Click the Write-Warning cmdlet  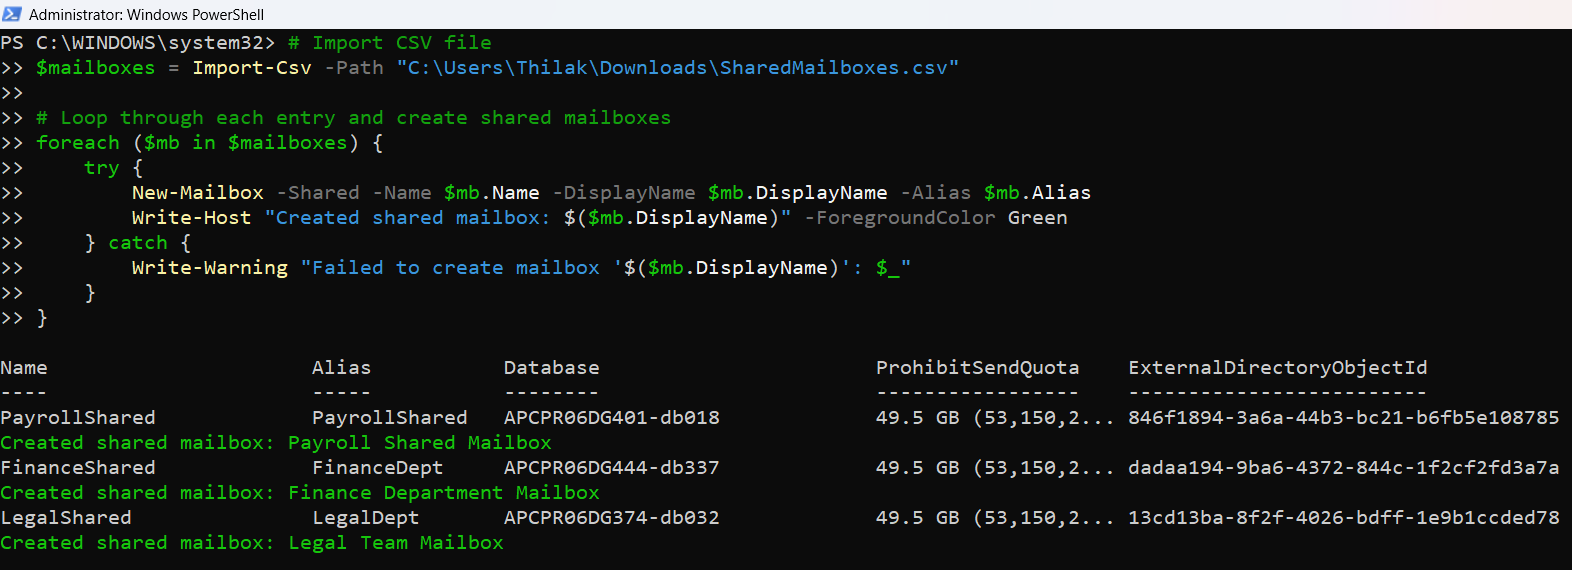click(x=209, y=268)
